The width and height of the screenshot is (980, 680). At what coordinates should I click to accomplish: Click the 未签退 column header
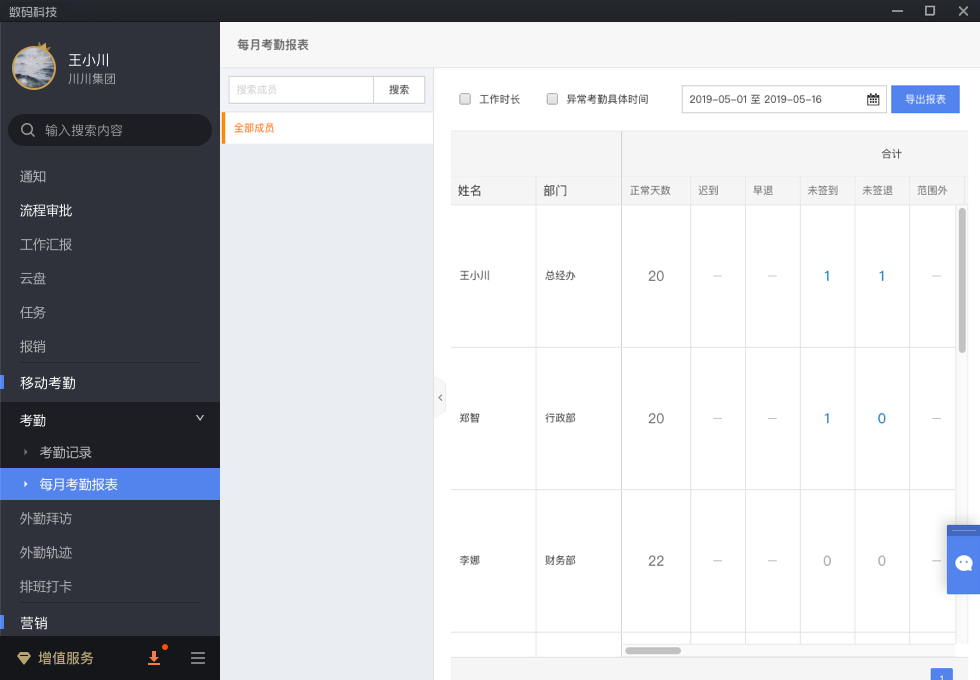[x=878, y=191]
